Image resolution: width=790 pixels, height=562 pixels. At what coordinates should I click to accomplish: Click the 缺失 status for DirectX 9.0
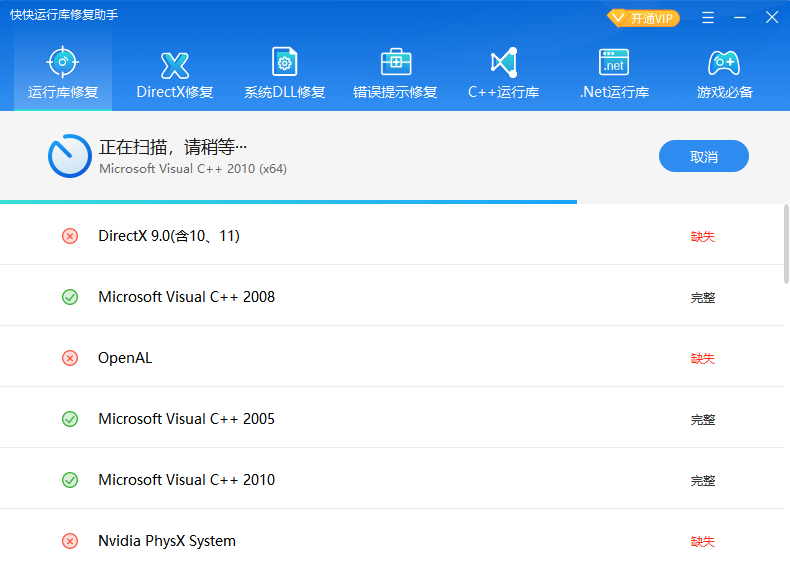(x=702, y=237)
